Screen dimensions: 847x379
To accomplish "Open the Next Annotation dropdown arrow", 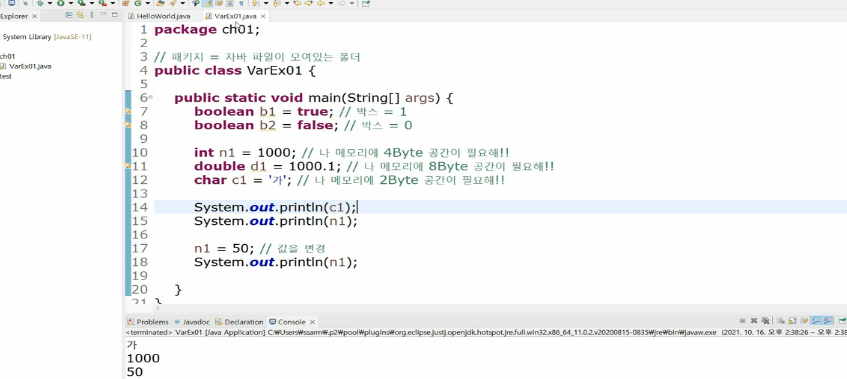I will pos(266,3).
